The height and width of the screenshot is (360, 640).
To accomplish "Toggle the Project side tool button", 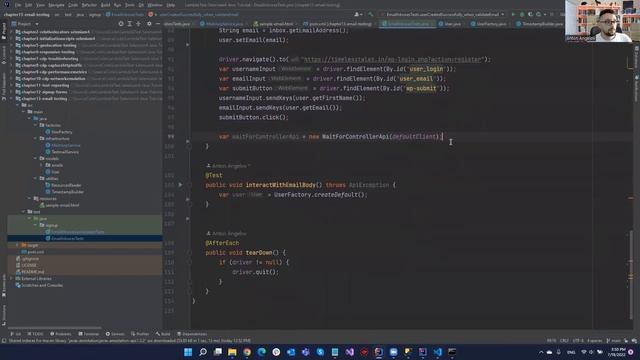I will [4, 31].
